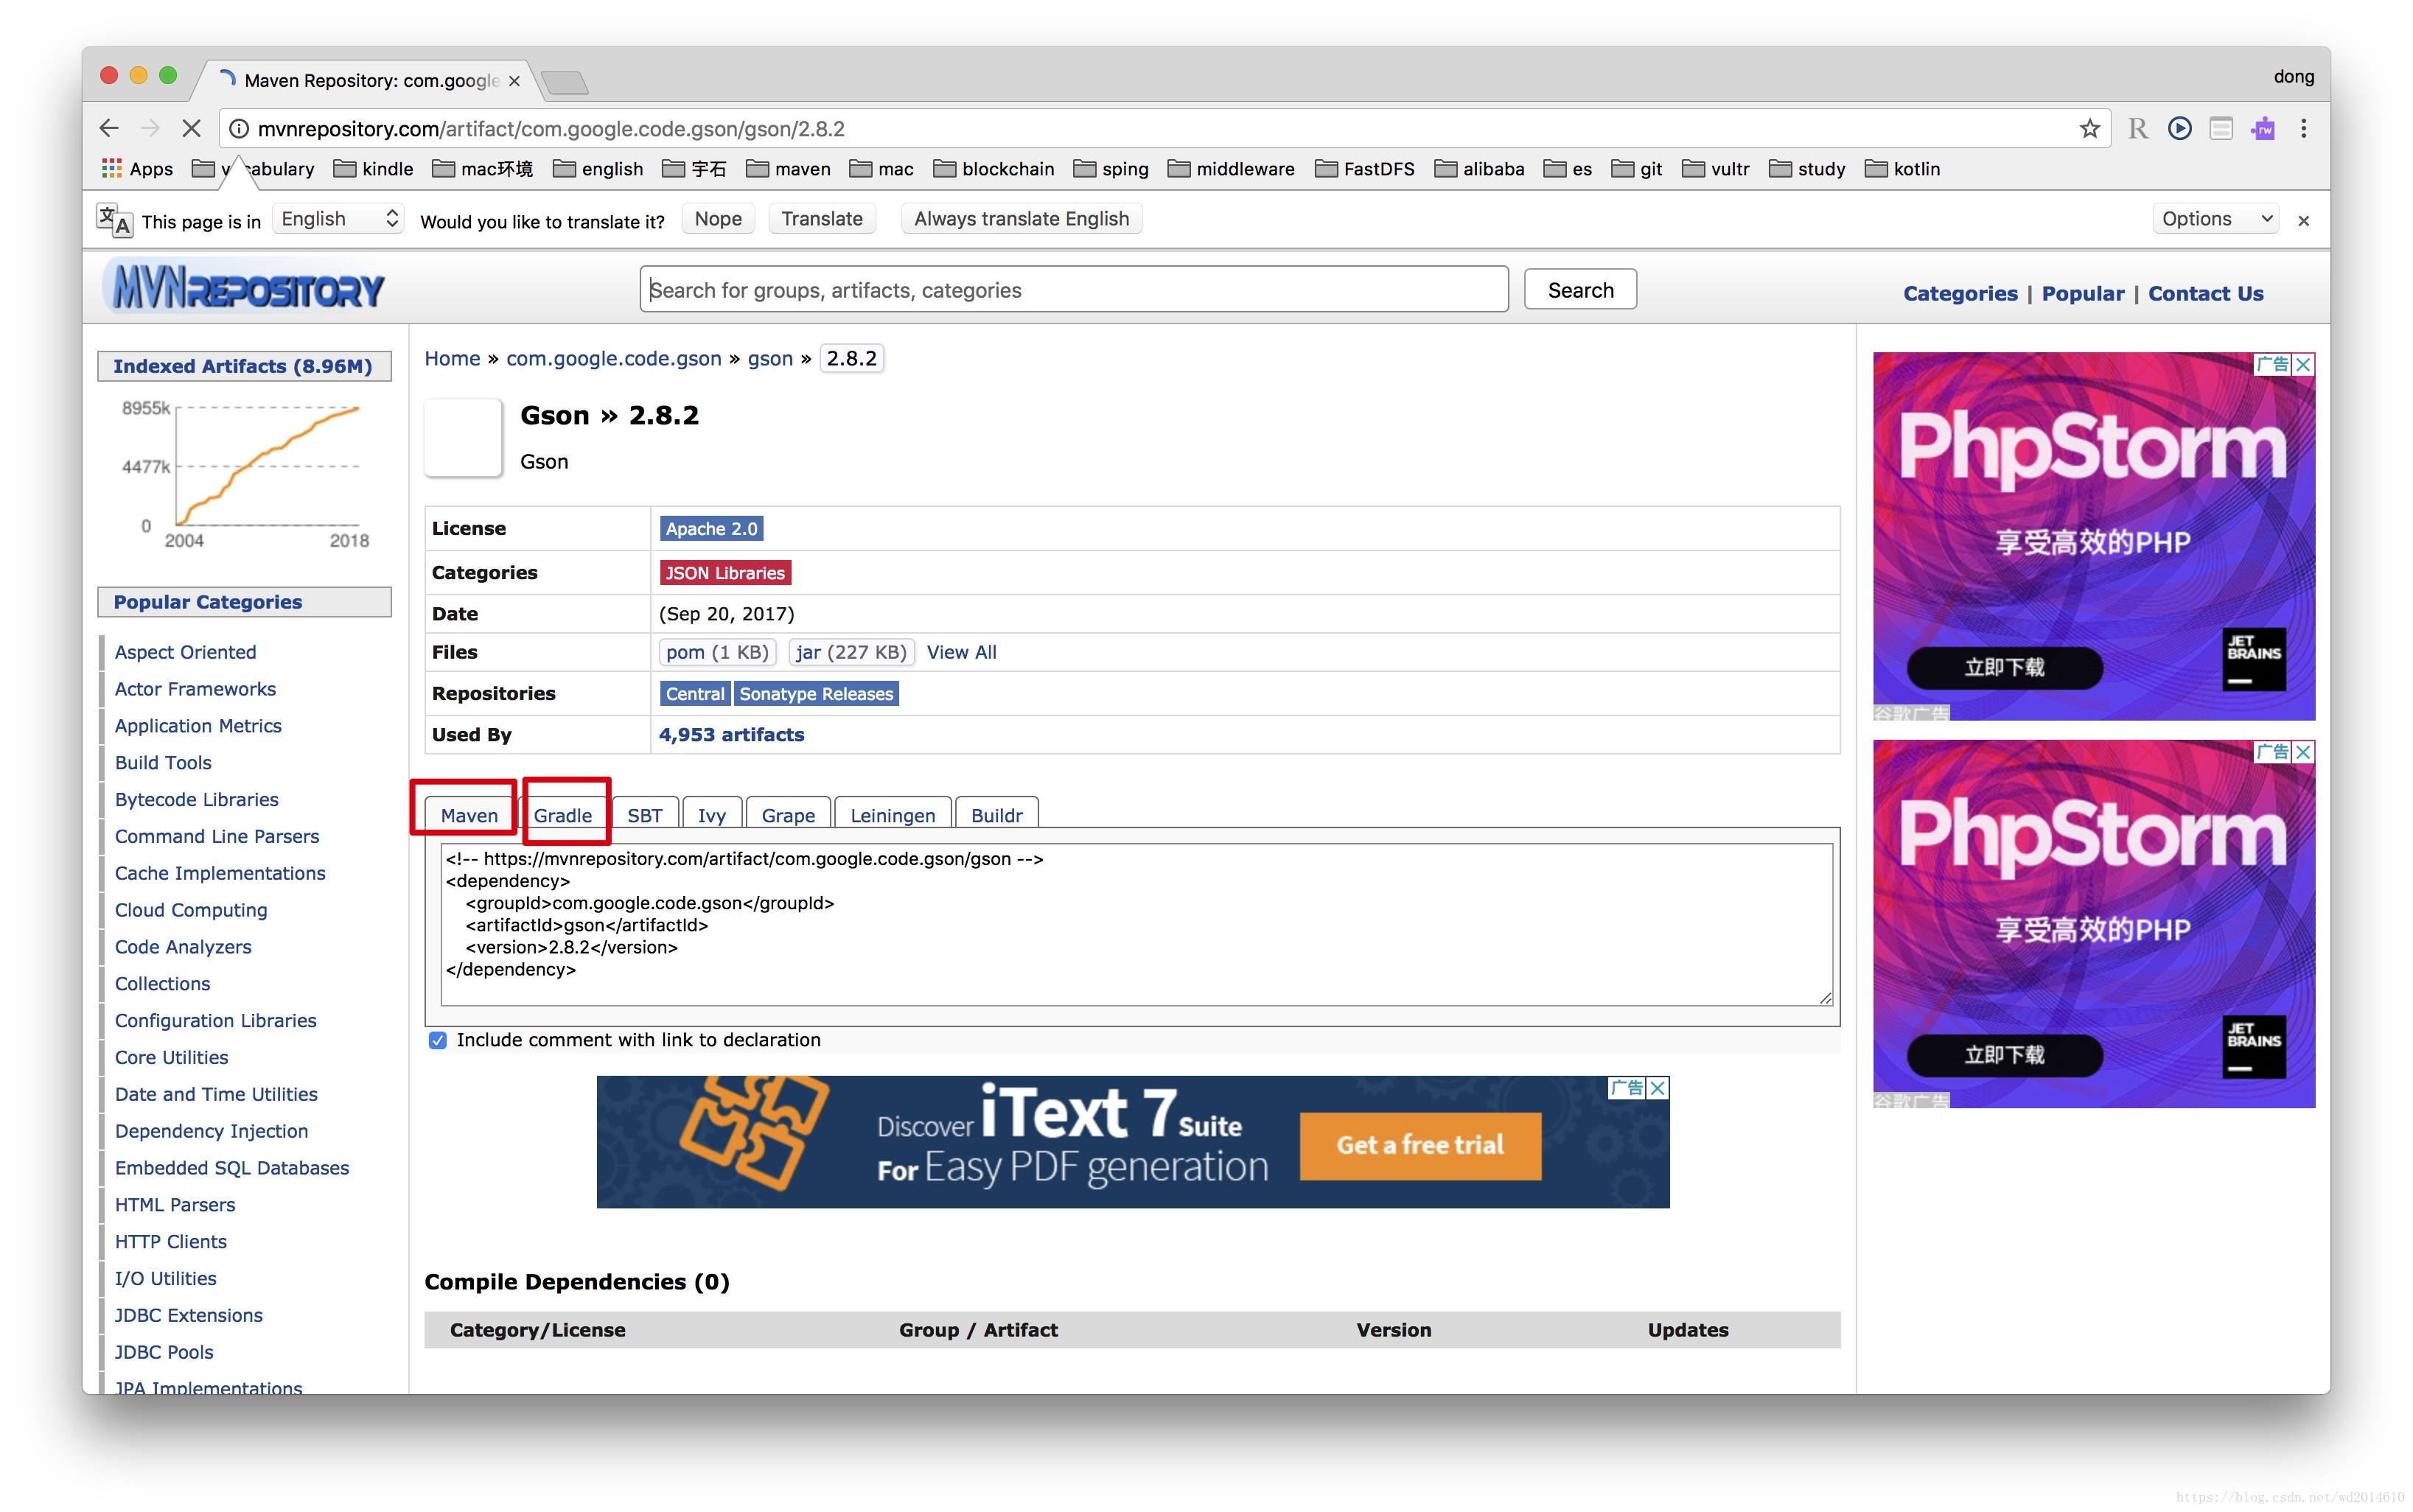View site info icon in address bar

tap(239, 128)
